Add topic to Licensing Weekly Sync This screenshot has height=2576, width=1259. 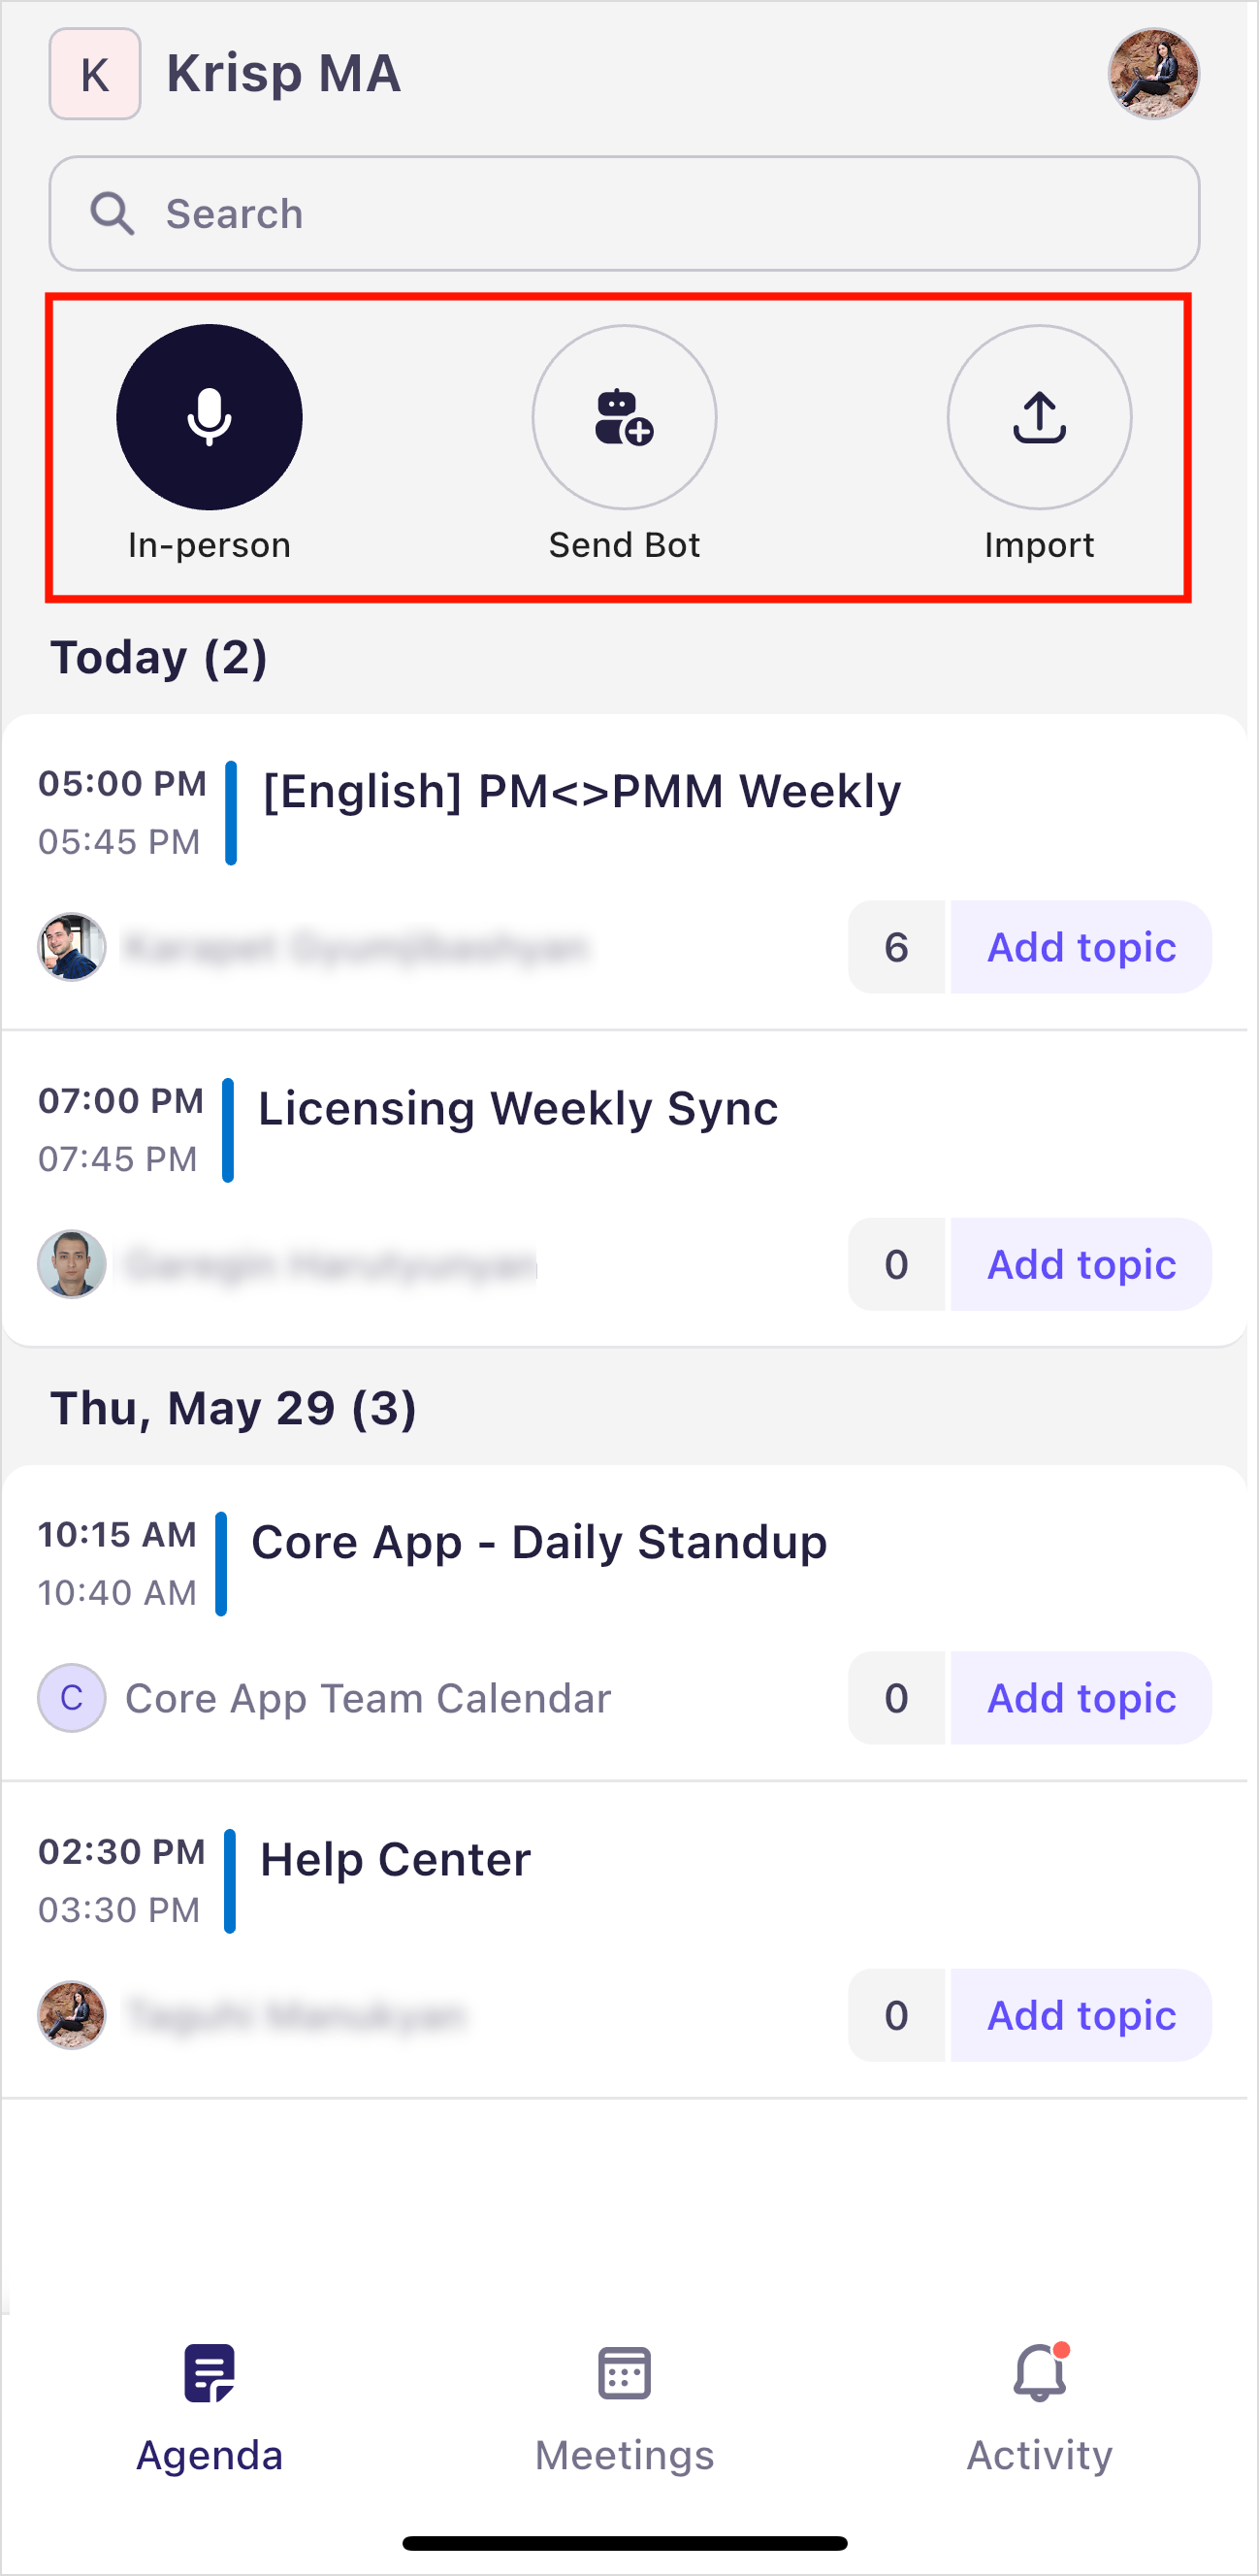pyautogui.click(x=1081, y=1264)
